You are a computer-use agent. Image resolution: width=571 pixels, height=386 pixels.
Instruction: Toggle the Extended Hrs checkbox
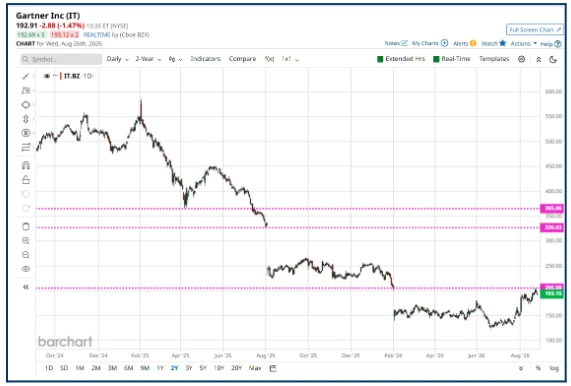click(380, 59)
